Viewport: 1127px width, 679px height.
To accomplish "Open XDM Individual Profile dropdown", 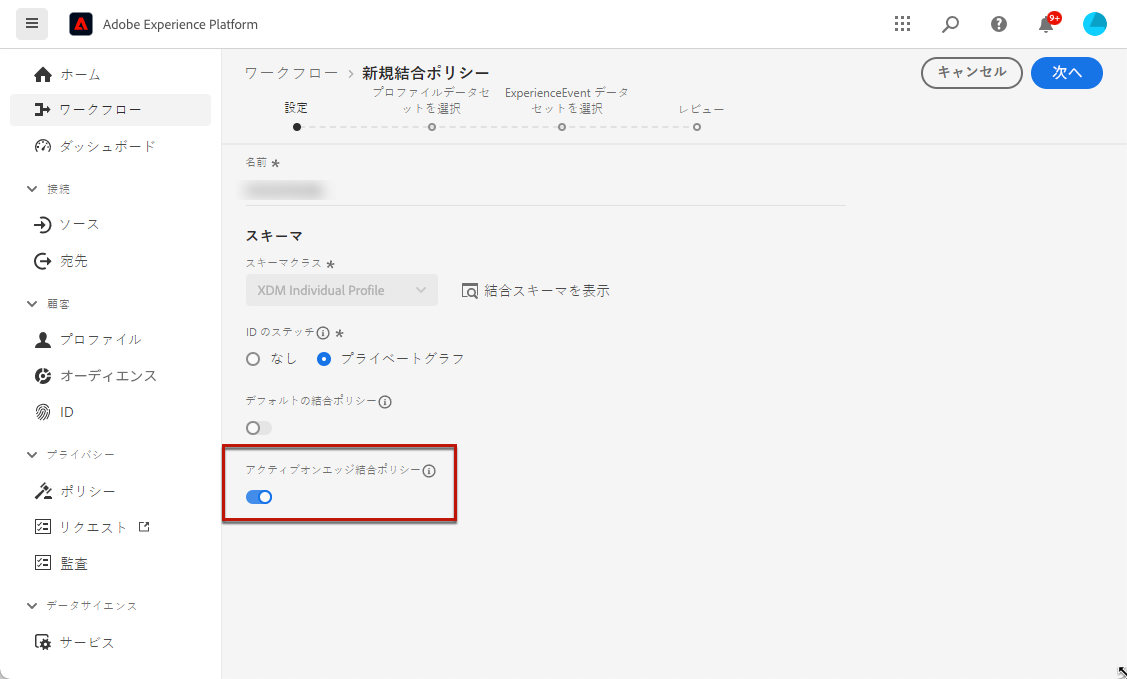I will tap(341, 290).
